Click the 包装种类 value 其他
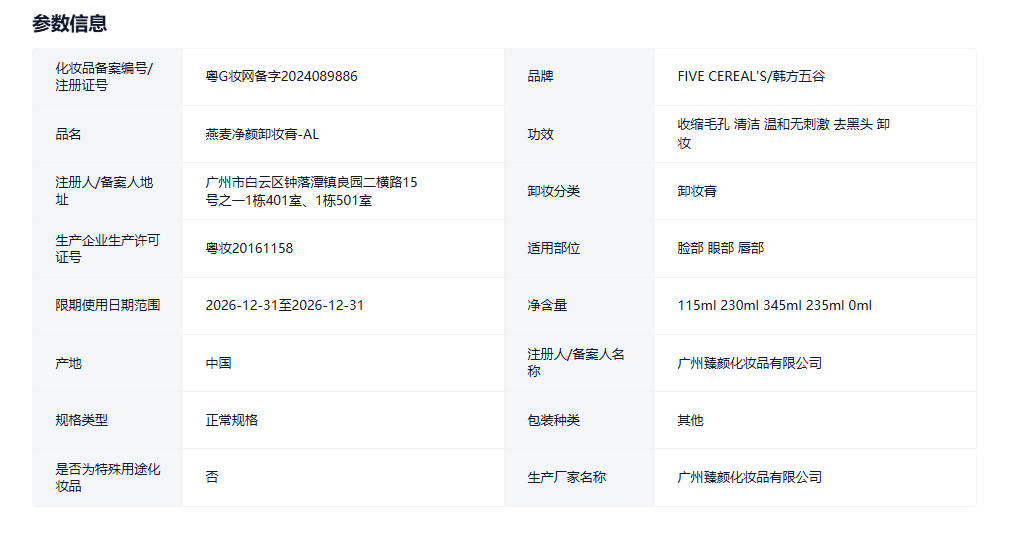The image size is (1012, 534). 690,420
